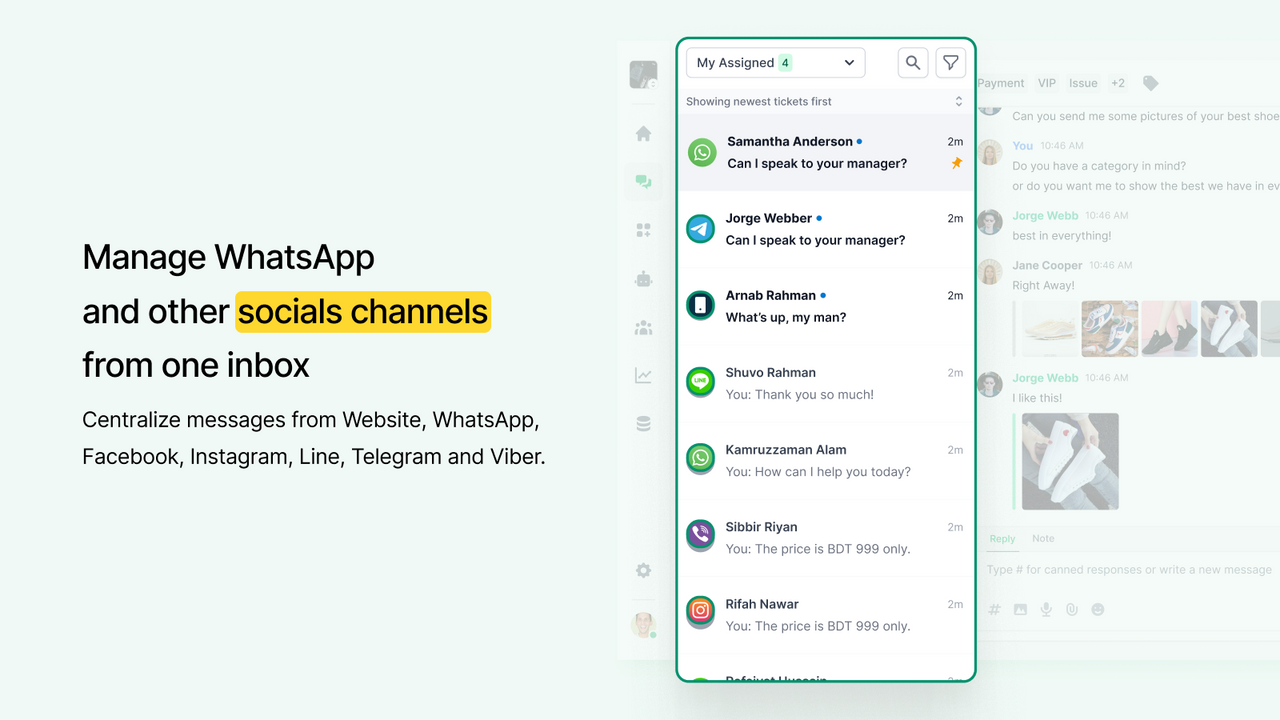Viewport: 1280px width, 720px height.
Task: Click the Payment tag
Action: click(1001, 83)
